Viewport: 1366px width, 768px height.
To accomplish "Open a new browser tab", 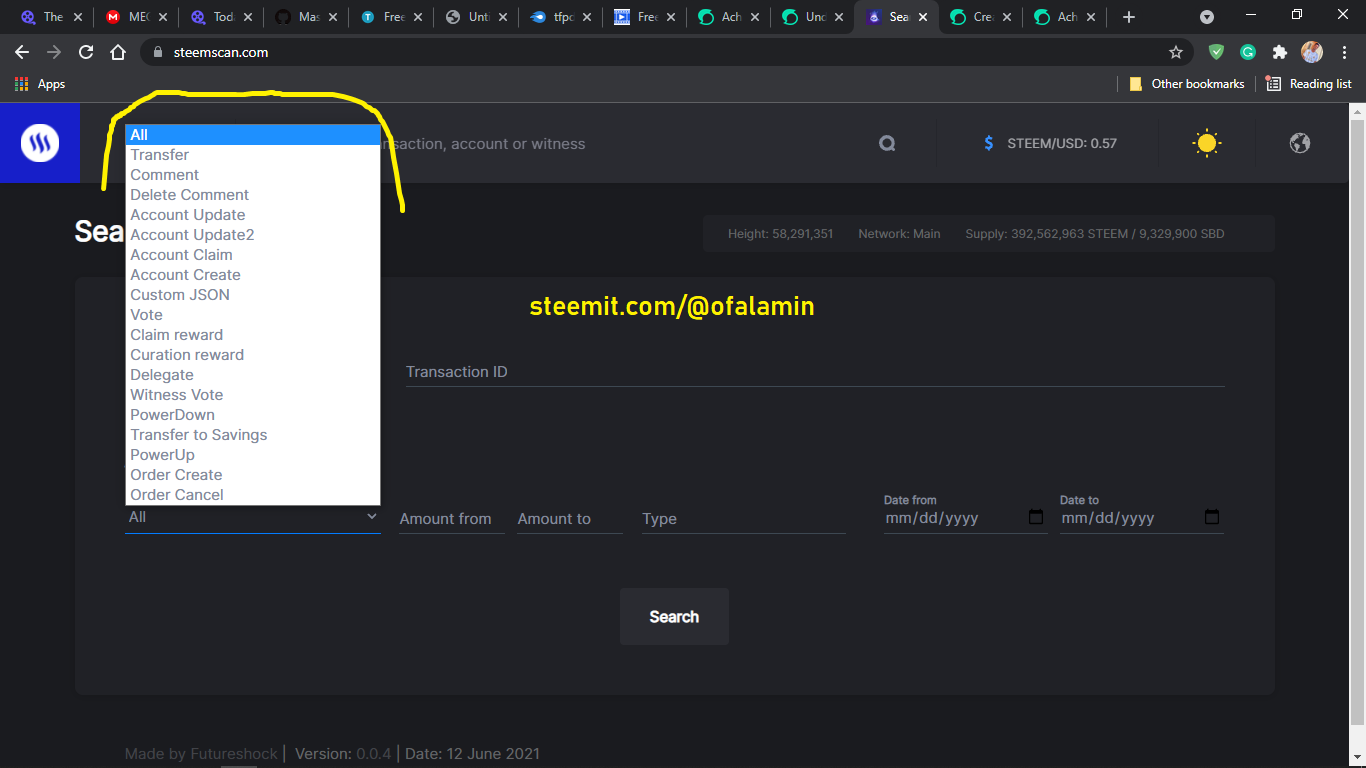I will [1129, 17].
